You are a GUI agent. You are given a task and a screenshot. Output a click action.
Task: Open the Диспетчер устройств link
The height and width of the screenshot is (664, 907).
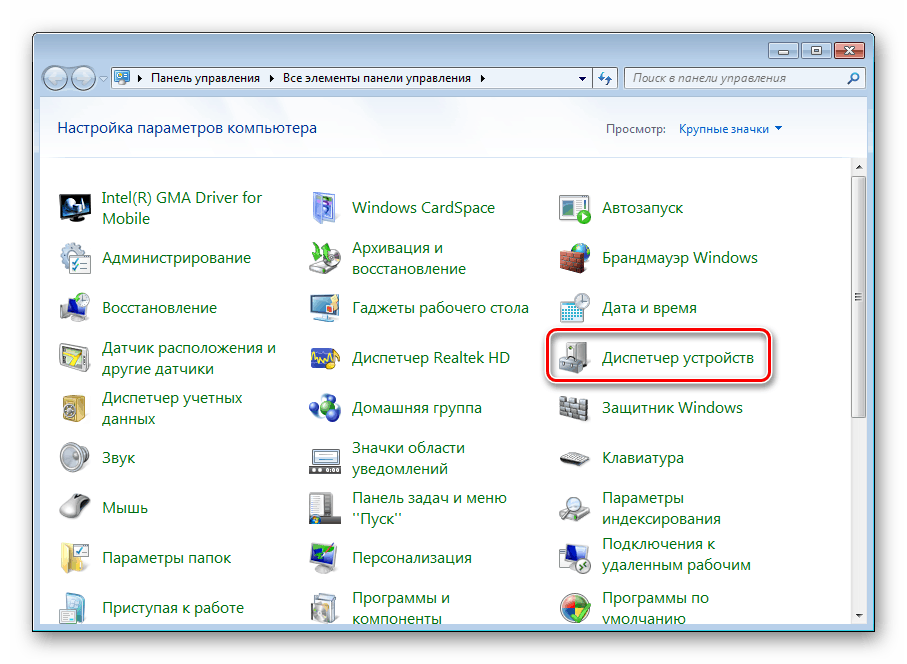(x=677, y=358)
